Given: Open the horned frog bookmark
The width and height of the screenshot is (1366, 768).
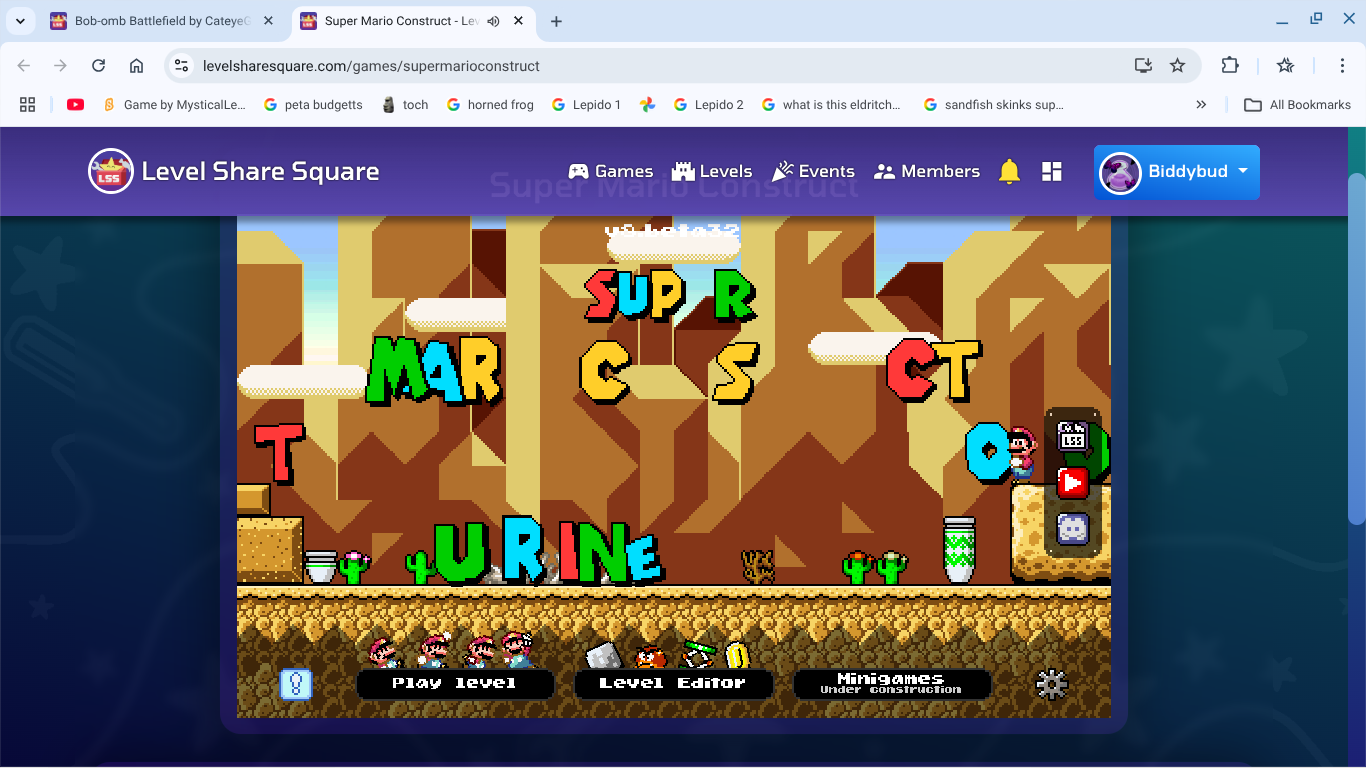Looking at the screenshot, I should 490,104.
